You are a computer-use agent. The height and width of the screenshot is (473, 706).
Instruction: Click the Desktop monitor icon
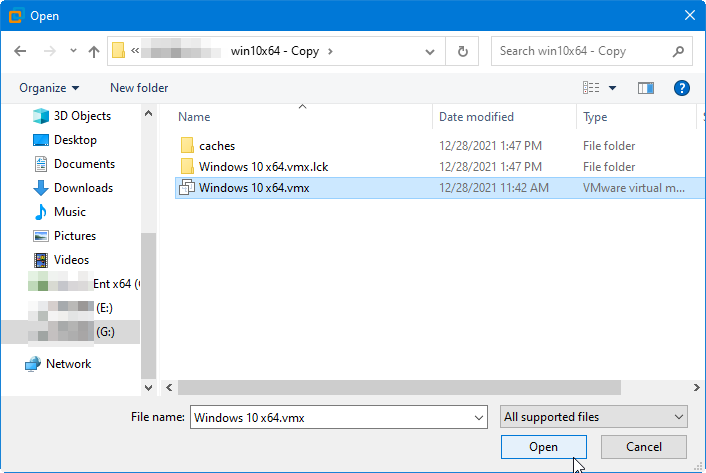tap(41, 140)
